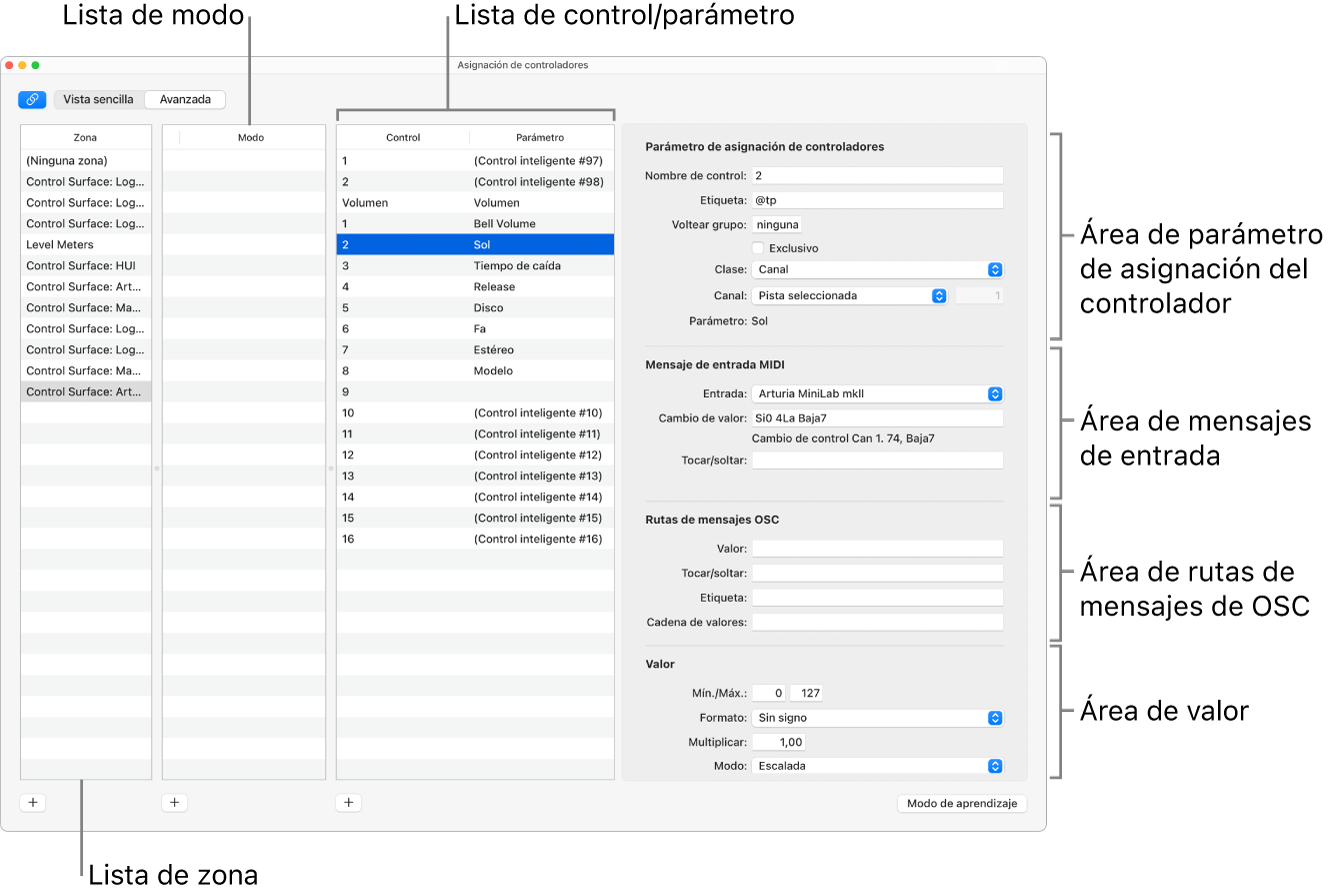
Task: Click the yellow minimize window button
Action: coord(22,65)
